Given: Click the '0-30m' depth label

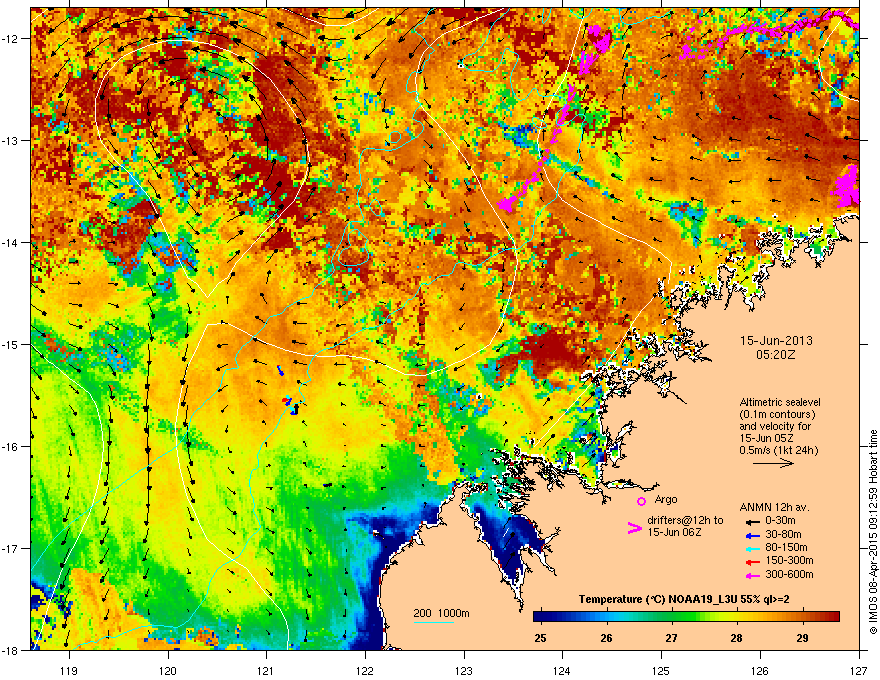Looking at the screenshot, I should pos(780,521).
